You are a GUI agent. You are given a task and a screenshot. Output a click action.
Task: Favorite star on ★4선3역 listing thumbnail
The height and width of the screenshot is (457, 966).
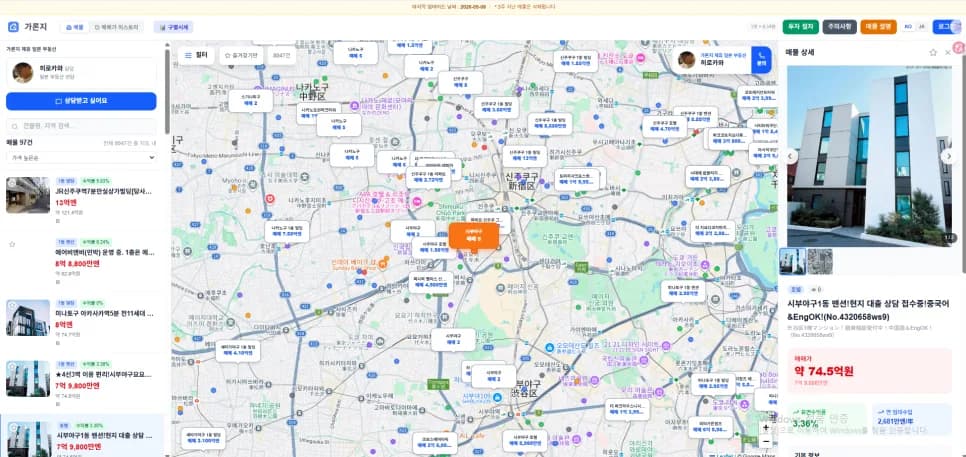12,366
